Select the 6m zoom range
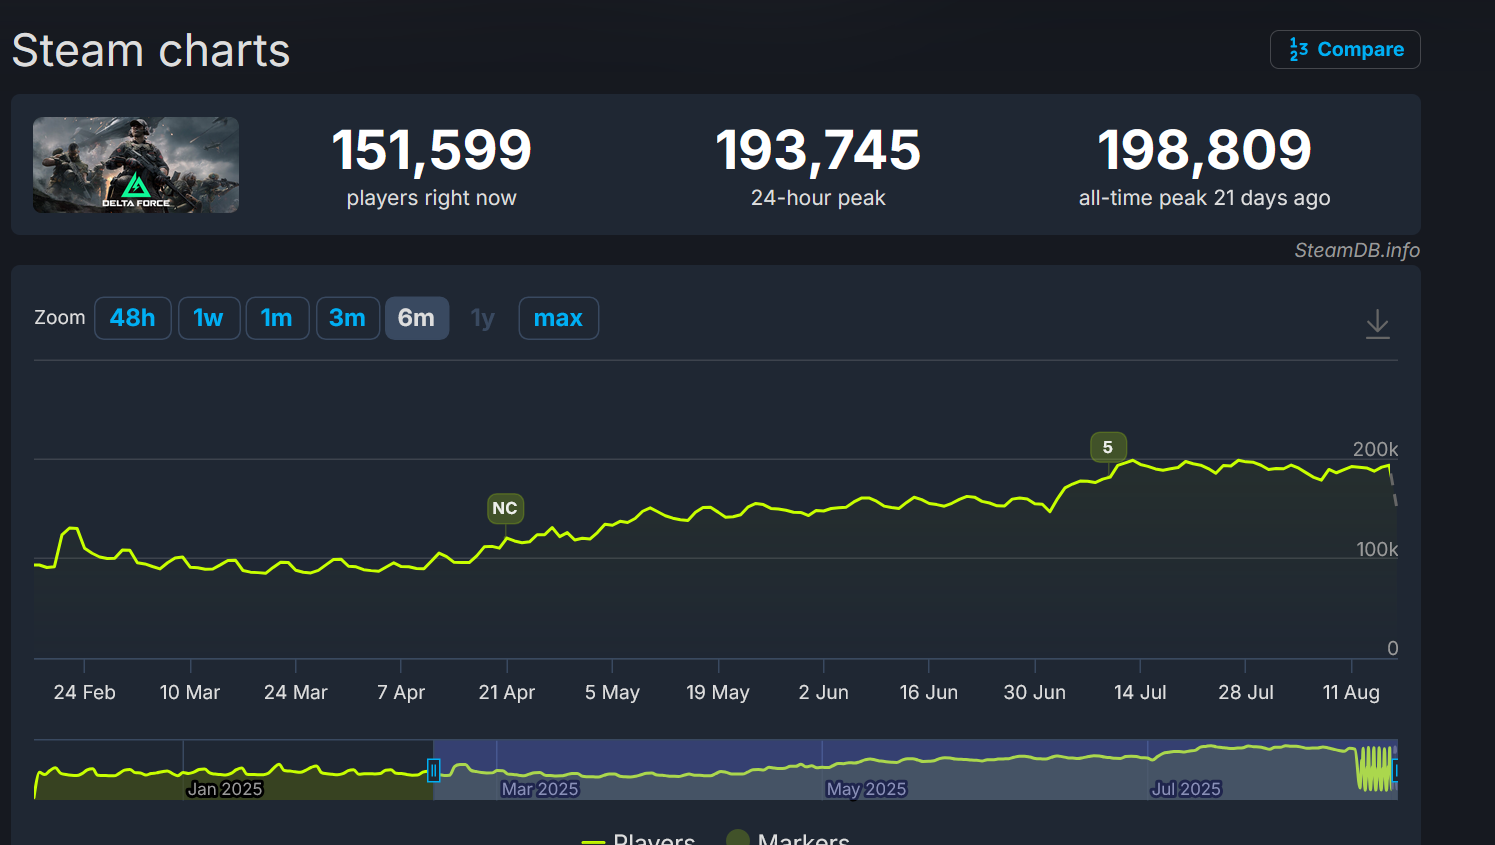The width and height of the screenshot is (1495, 845). click(417, 318)
